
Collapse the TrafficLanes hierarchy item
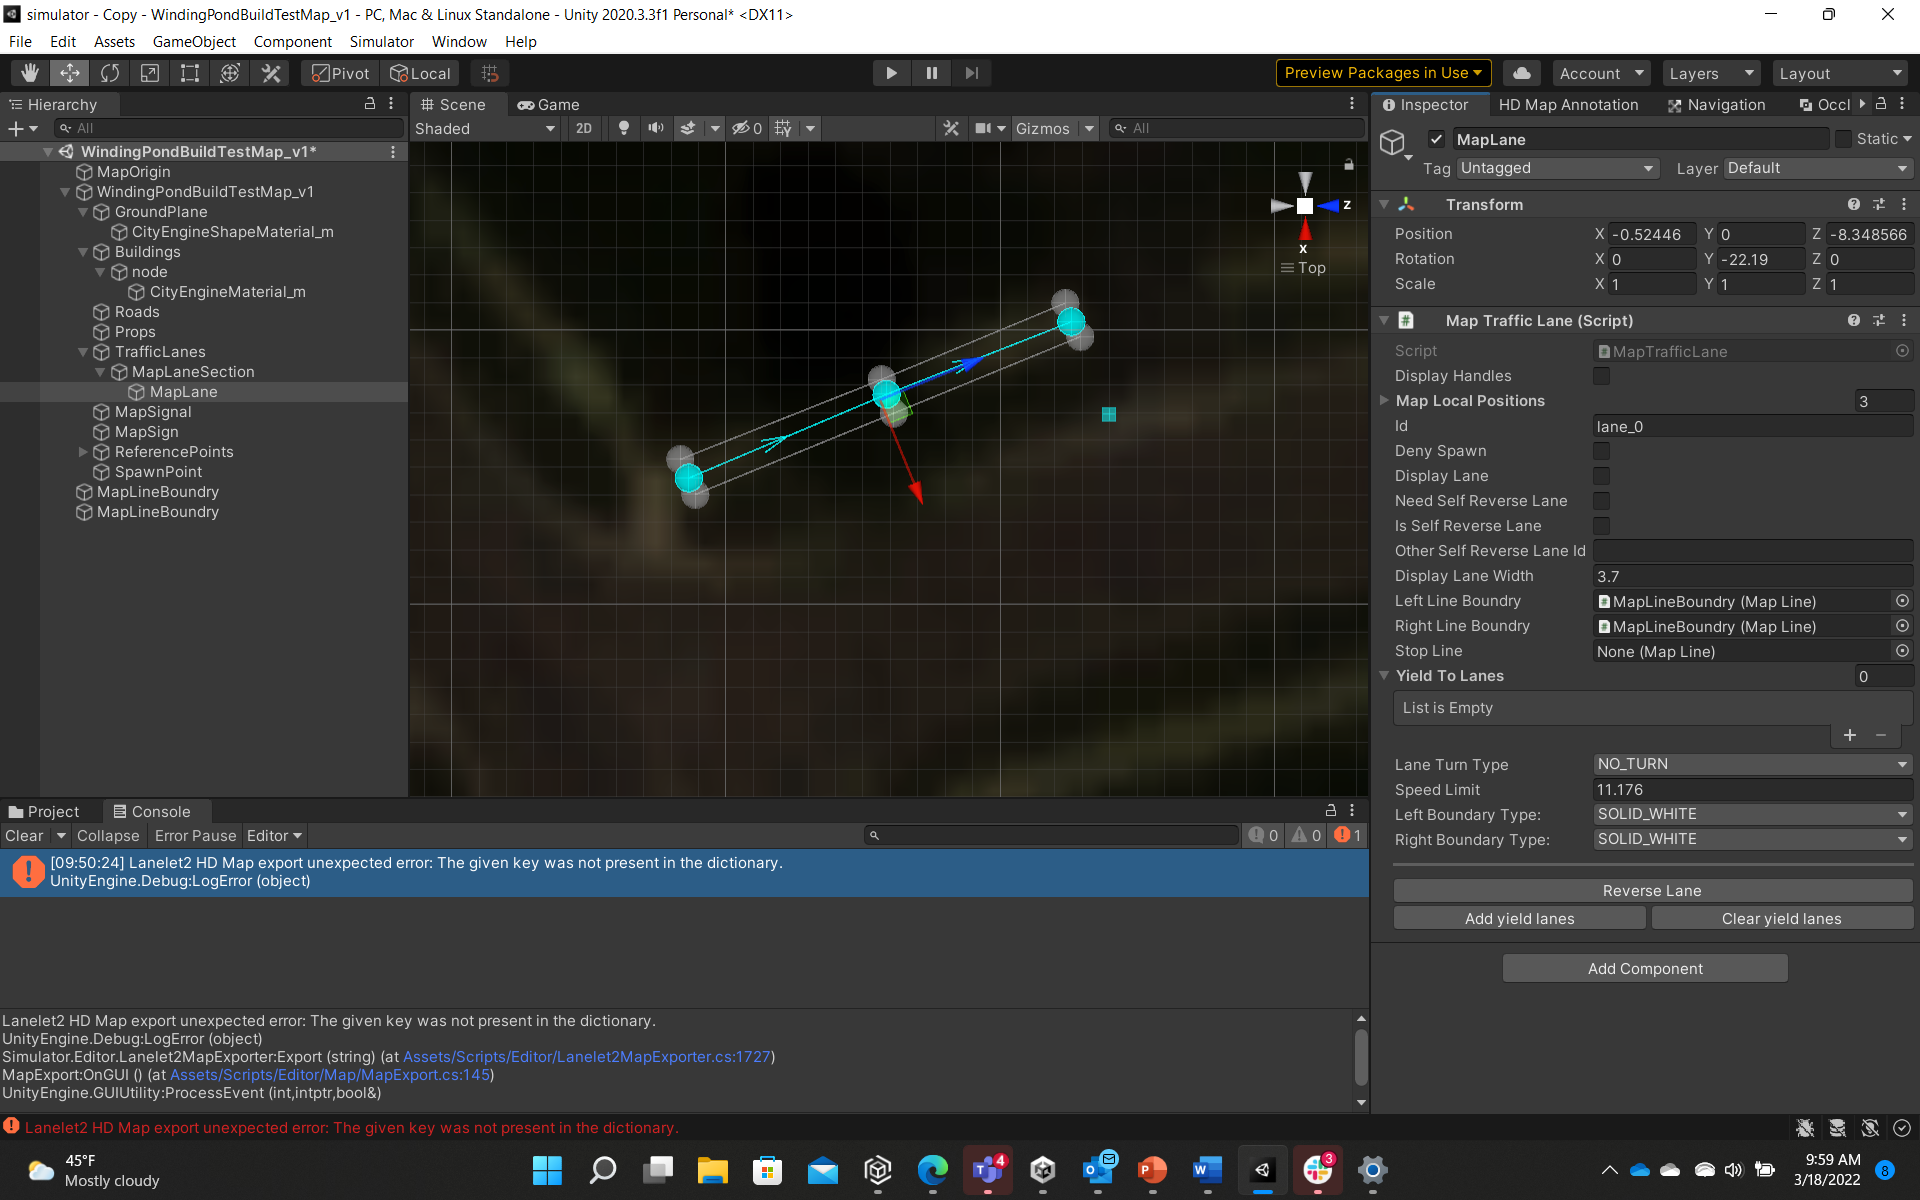[x=83, y=352]
